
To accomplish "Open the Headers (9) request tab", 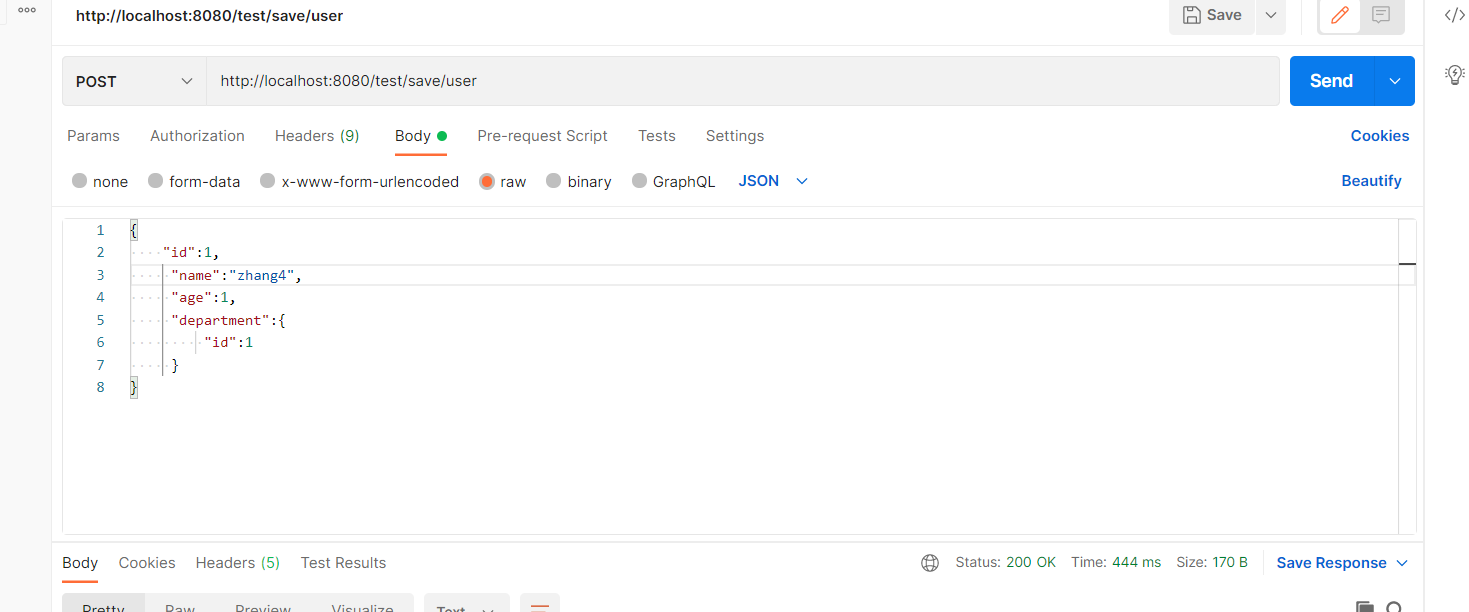I will click(x=317, y=136).
